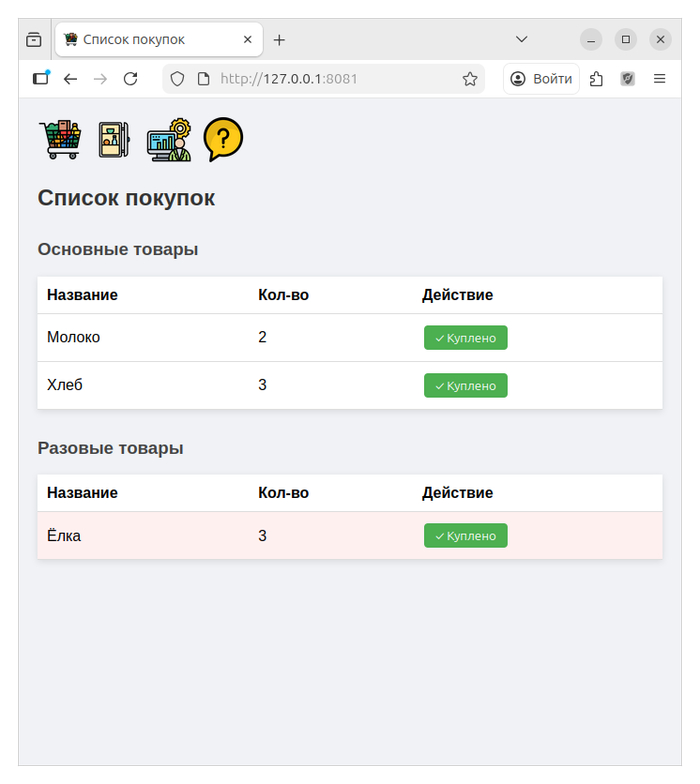Screen dimensions: 700x784
Task: Reload the current page
Action: coord(130,79)
